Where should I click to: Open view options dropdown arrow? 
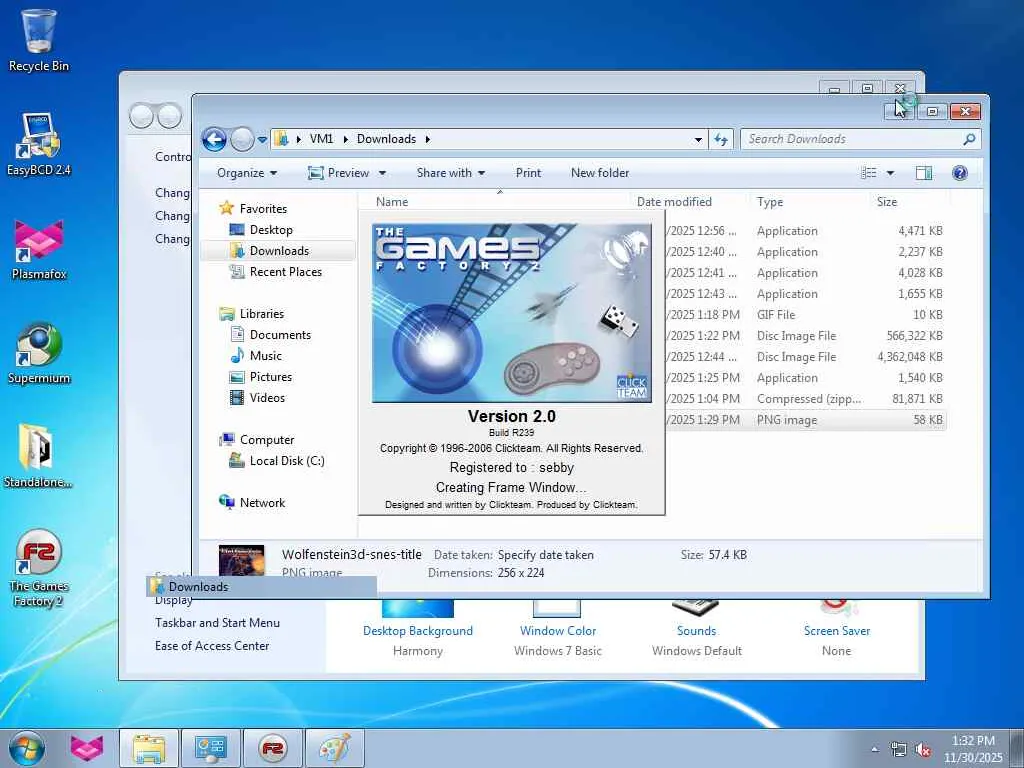pos(890,173)
